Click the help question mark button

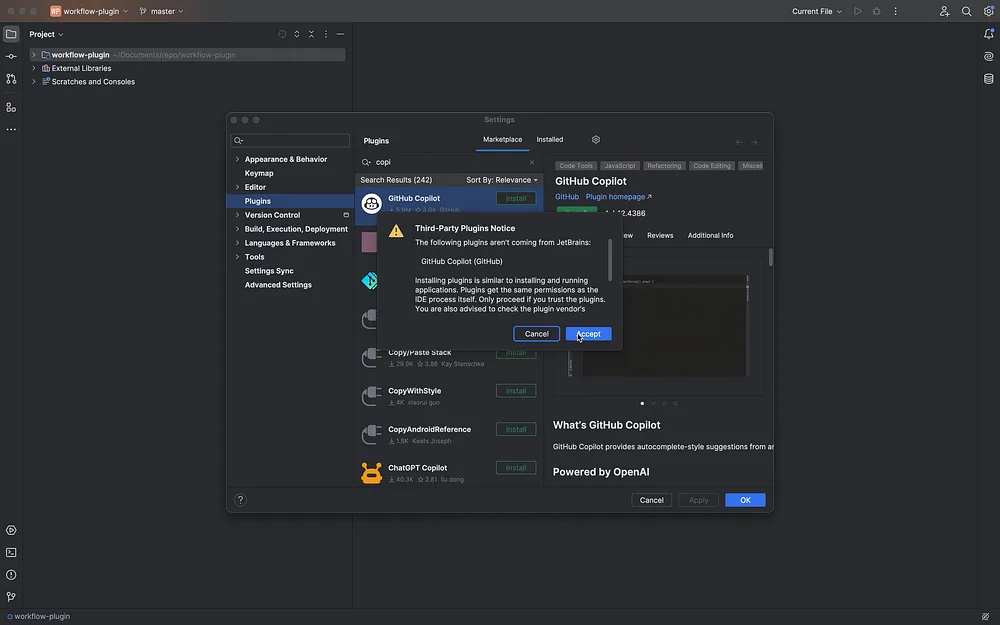[240, 500]
